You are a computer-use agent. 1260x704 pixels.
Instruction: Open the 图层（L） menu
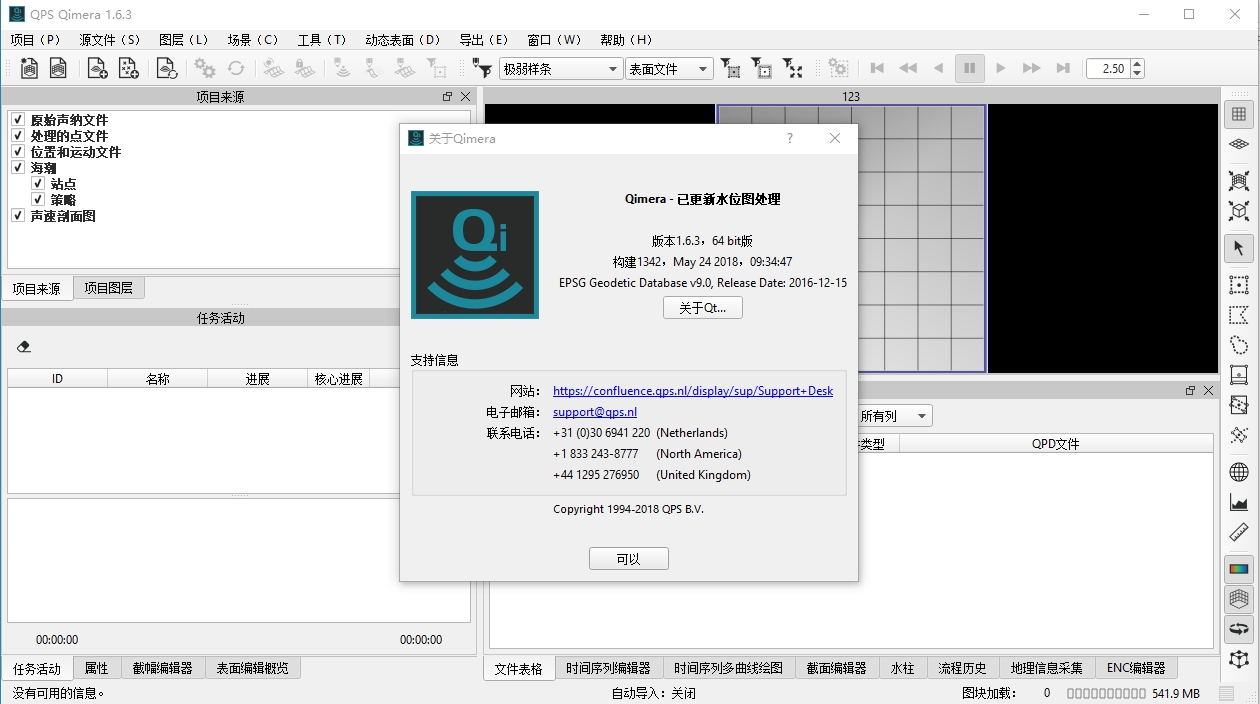coord(184,40)
